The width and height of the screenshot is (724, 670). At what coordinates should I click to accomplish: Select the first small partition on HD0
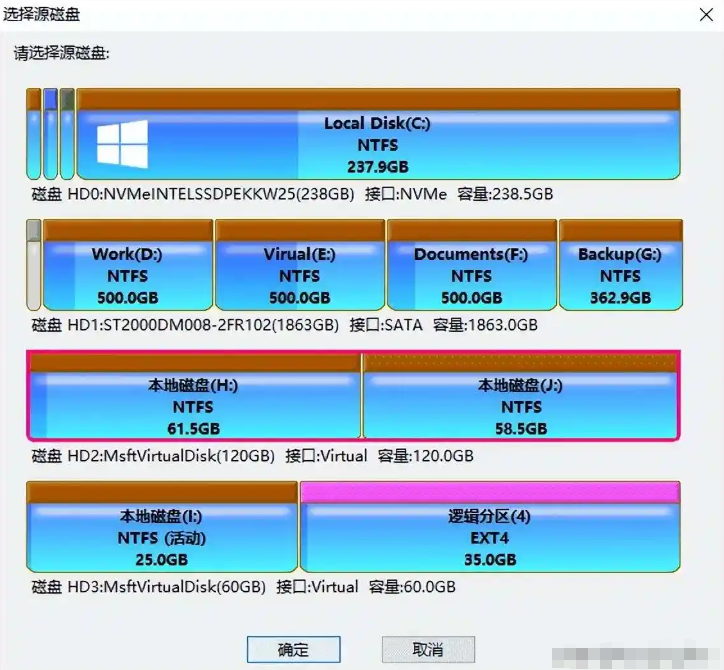34,134
